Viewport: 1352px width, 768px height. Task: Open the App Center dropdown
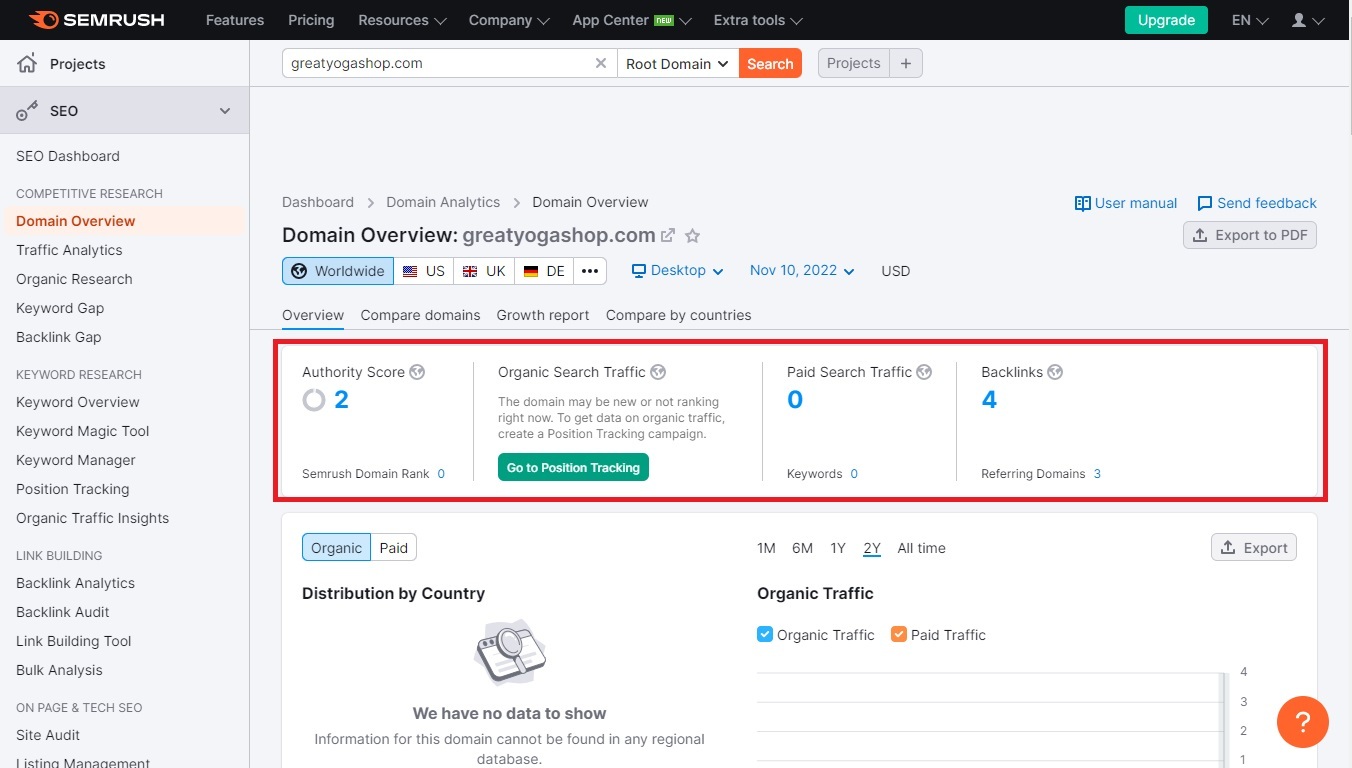click(632, 20)
